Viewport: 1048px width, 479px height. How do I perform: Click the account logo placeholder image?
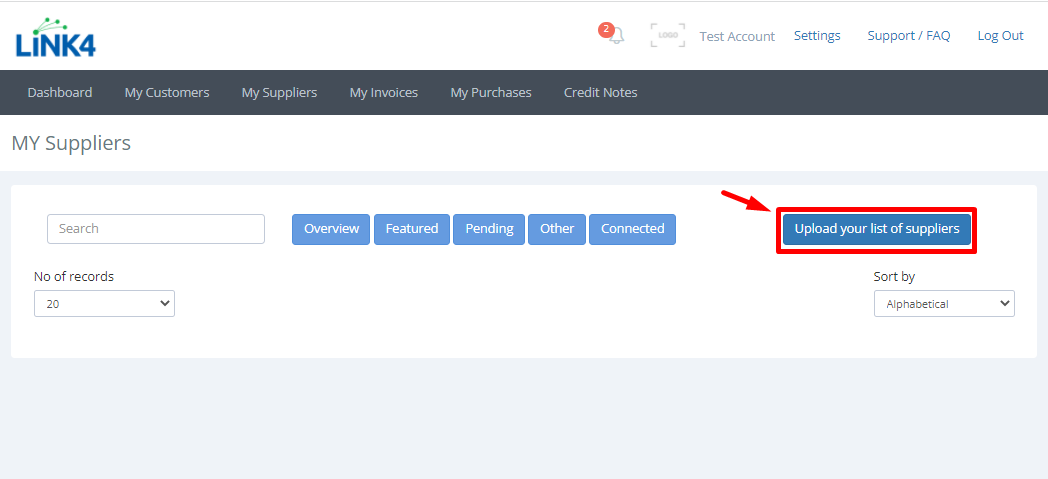(x=668, y=35)
